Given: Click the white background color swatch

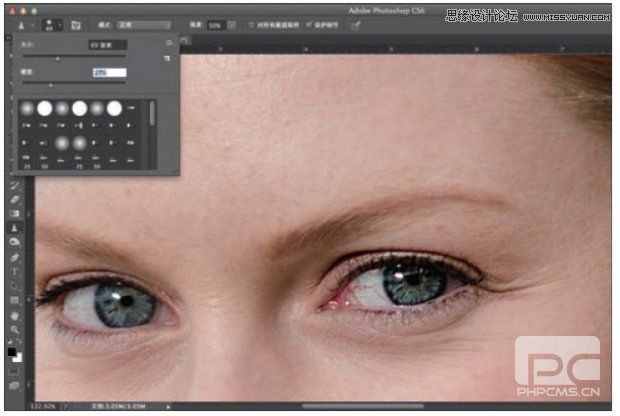Looking at the screenshot, I should click(x=19, y=358).
